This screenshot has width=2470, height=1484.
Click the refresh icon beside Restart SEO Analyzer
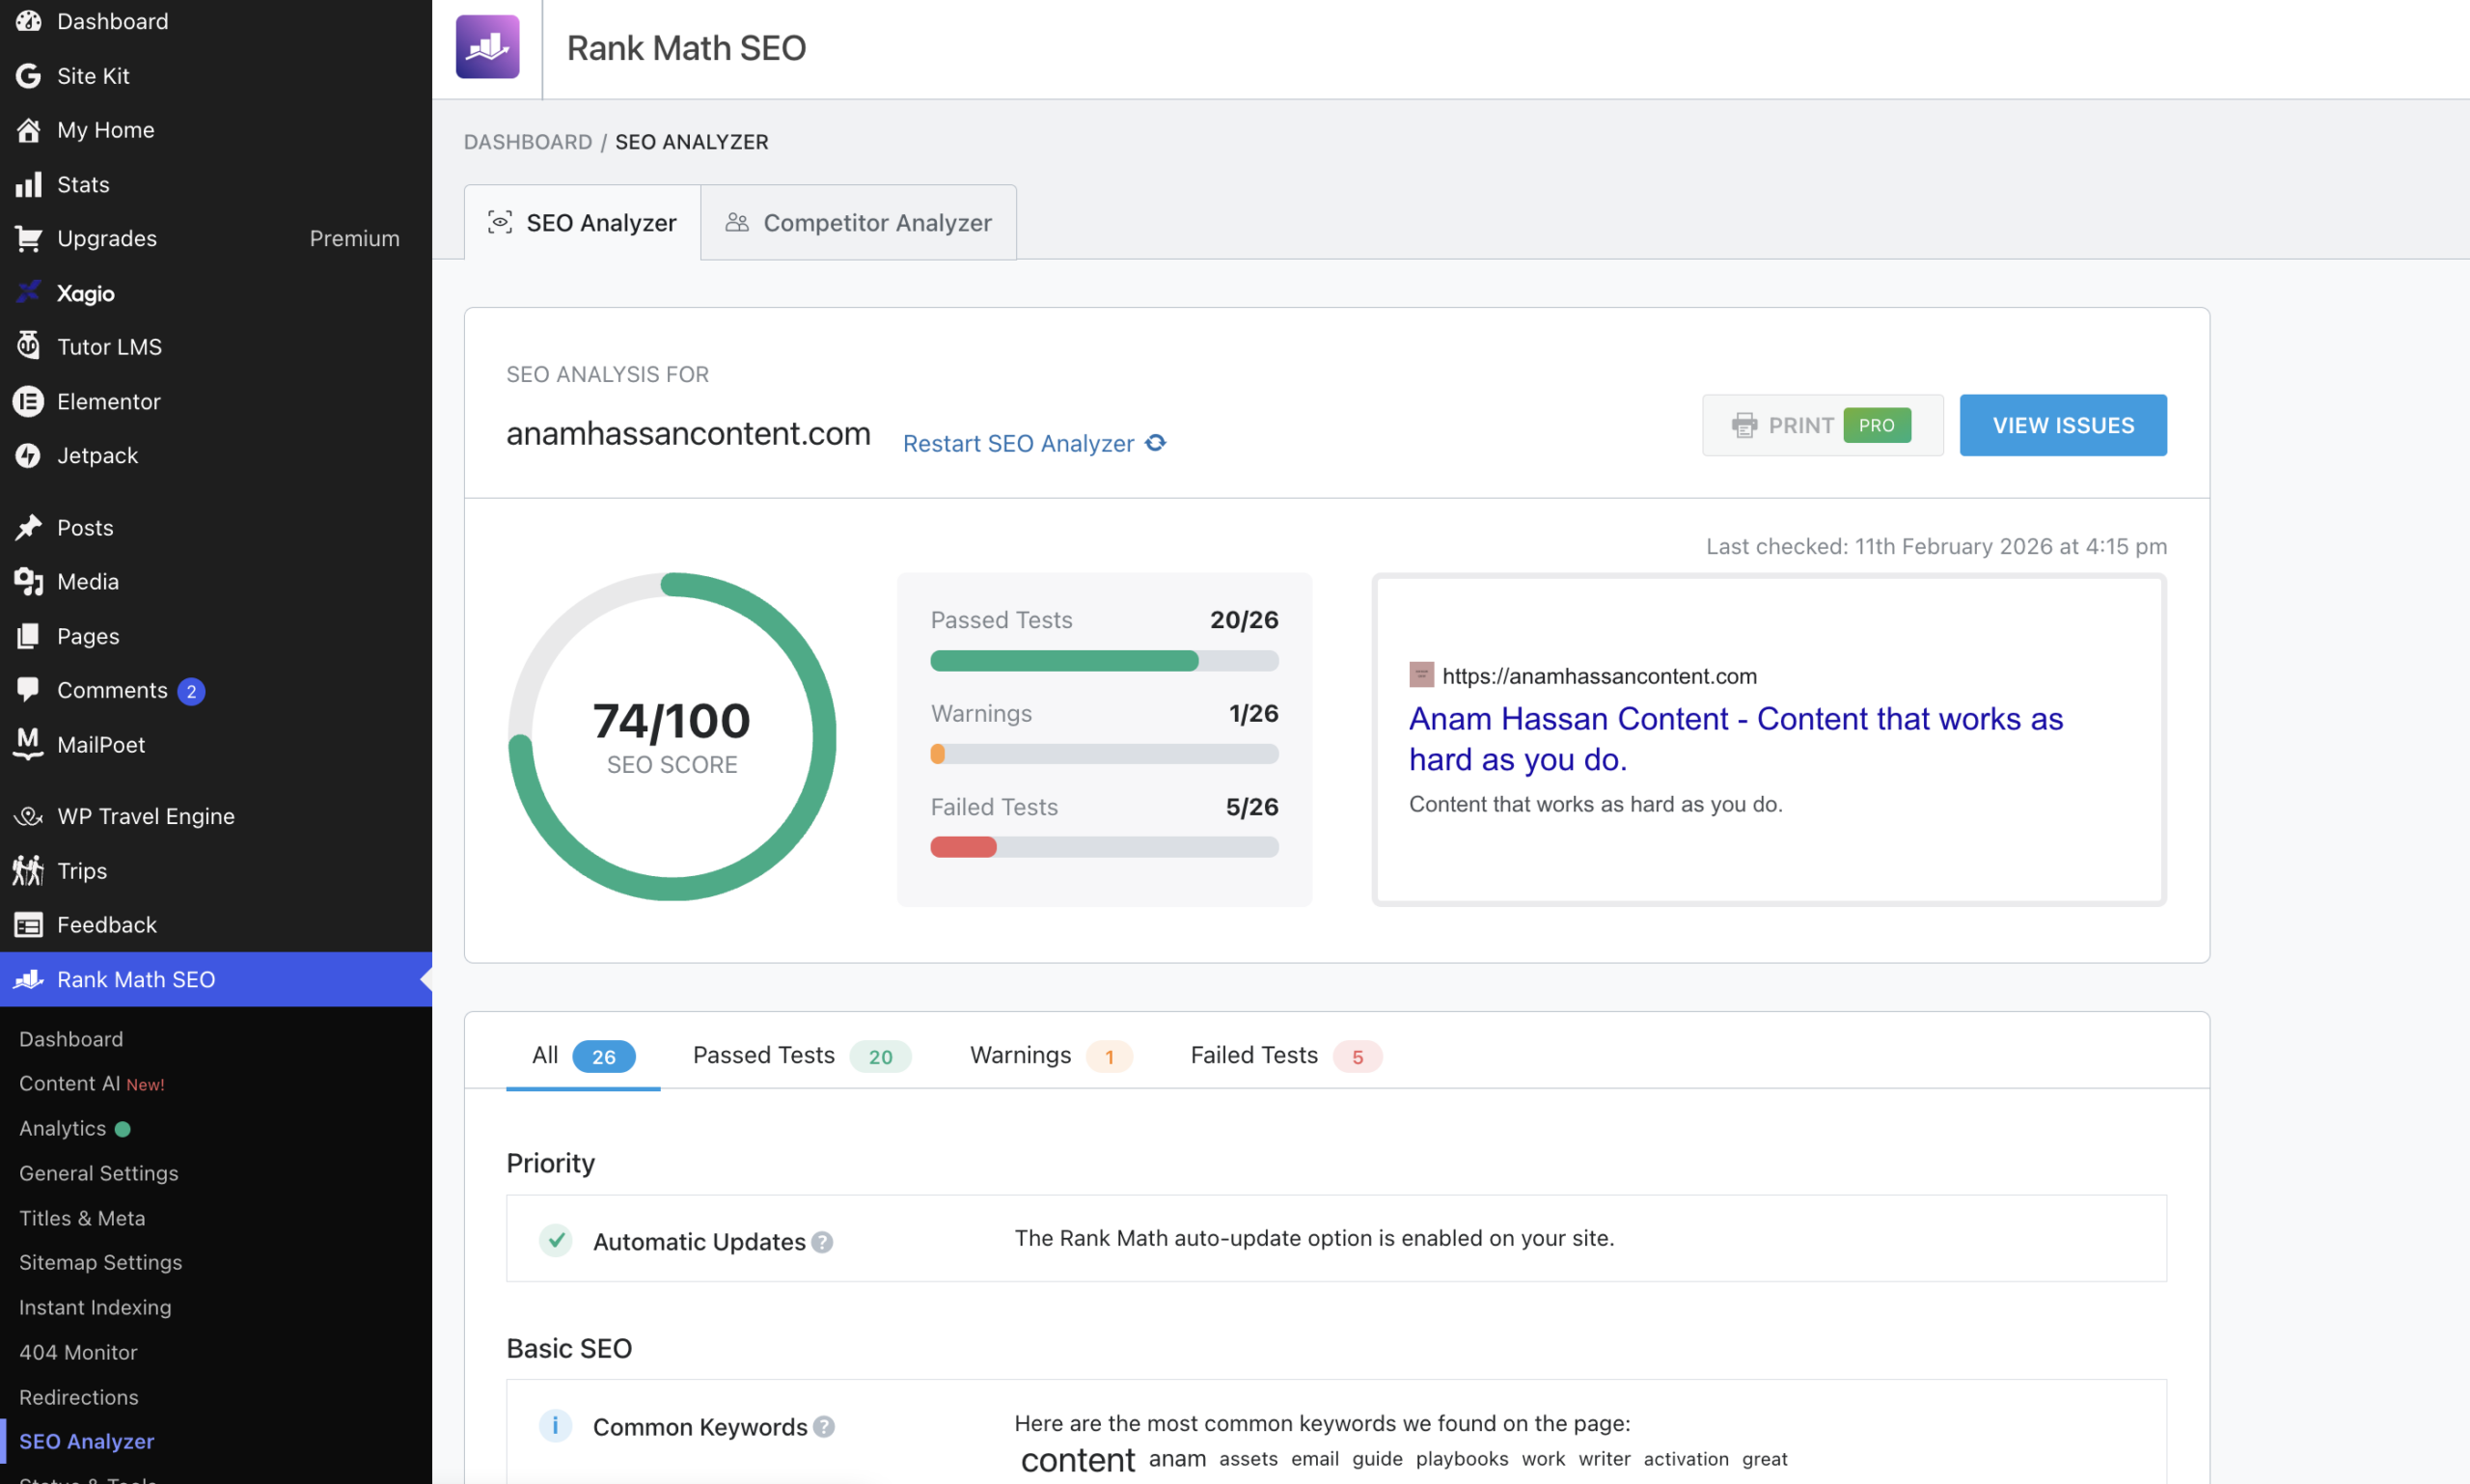click(1156, 443)
